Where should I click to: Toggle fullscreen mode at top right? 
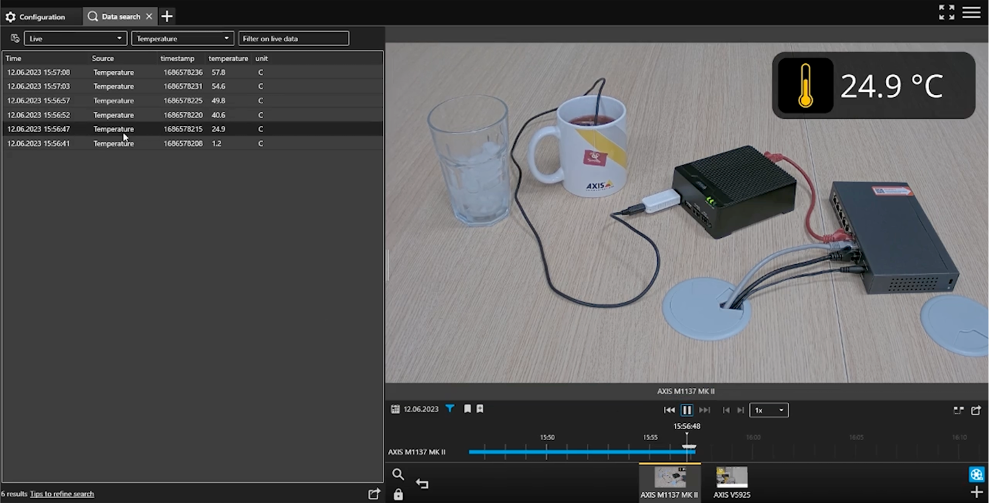click(946, 12)
